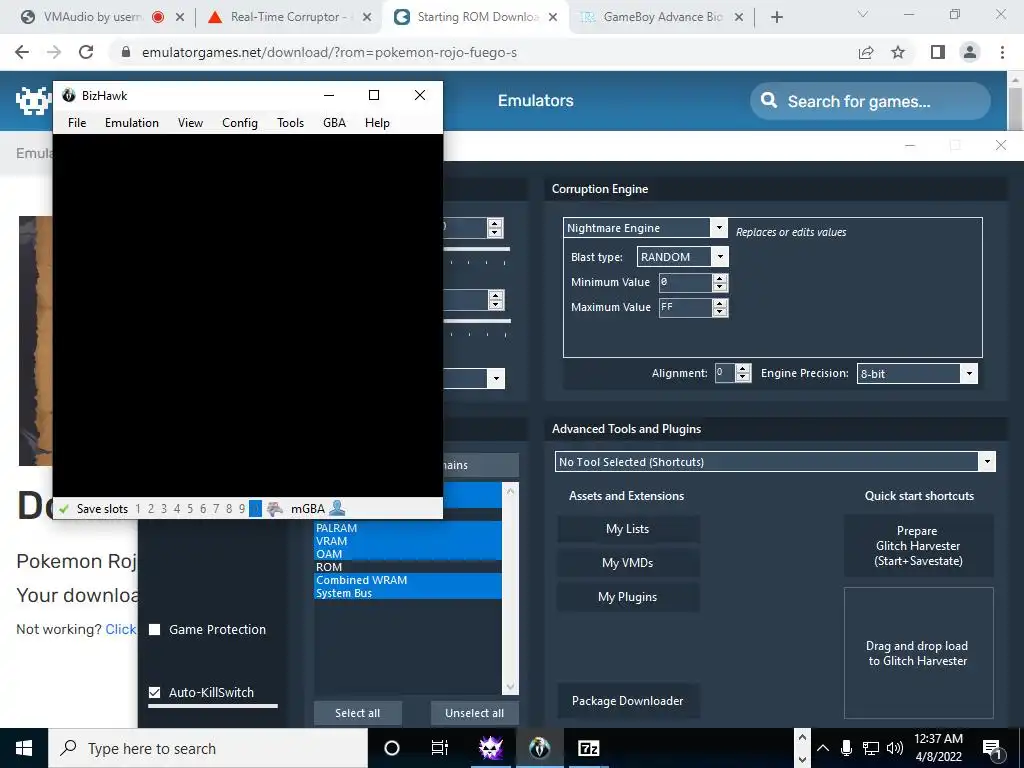Viewport: 1024px width, 768px height.
Task: Click the user profile icon beside mGBA
Action: pos(337,508)
